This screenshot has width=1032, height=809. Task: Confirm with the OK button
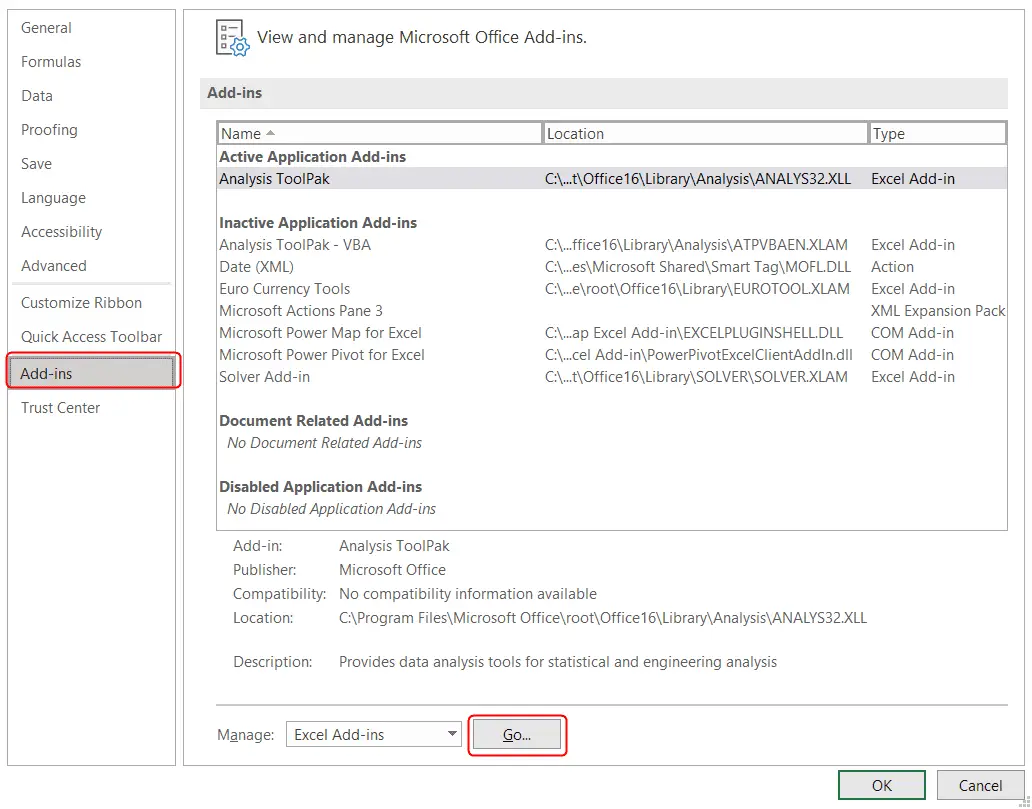click(881, 785)
